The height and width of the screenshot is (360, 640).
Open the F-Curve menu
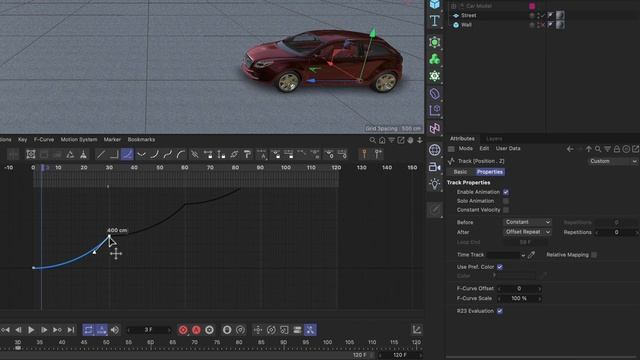click(44, 140)
